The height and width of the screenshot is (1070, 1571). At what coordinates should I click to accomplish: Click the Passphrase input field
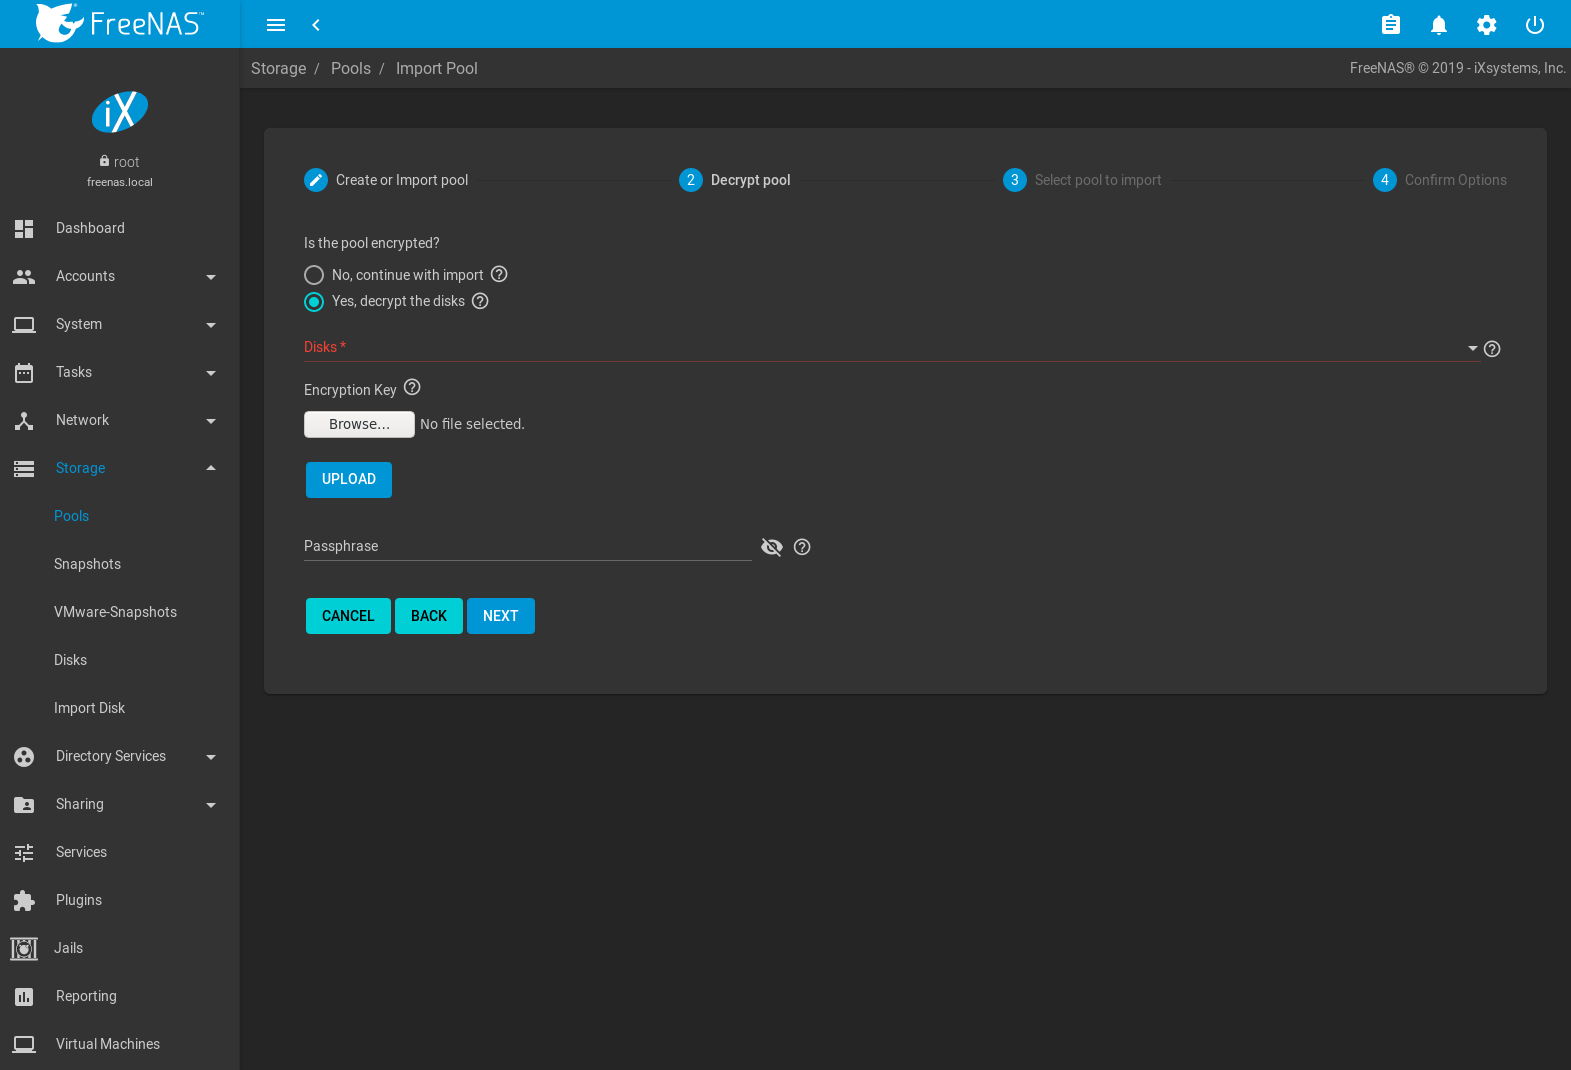coord(527,547)
